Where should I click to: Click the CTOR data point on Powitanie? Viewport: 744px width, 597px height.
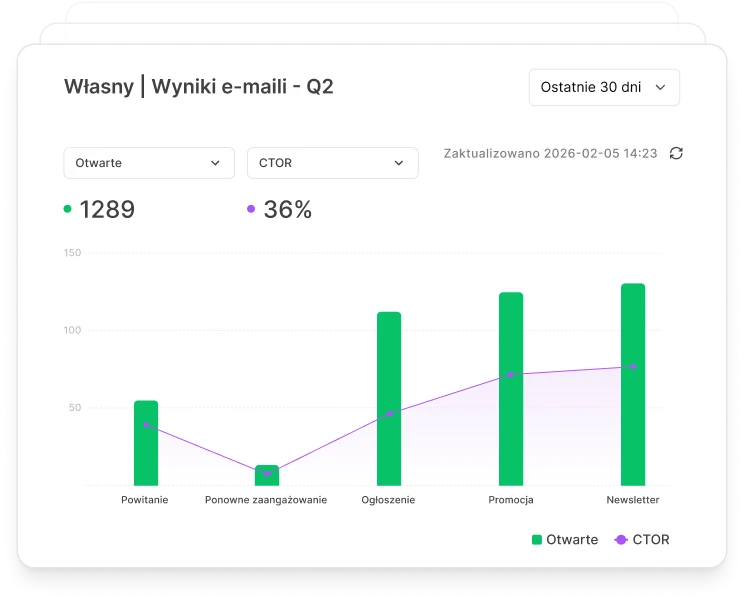146,425
